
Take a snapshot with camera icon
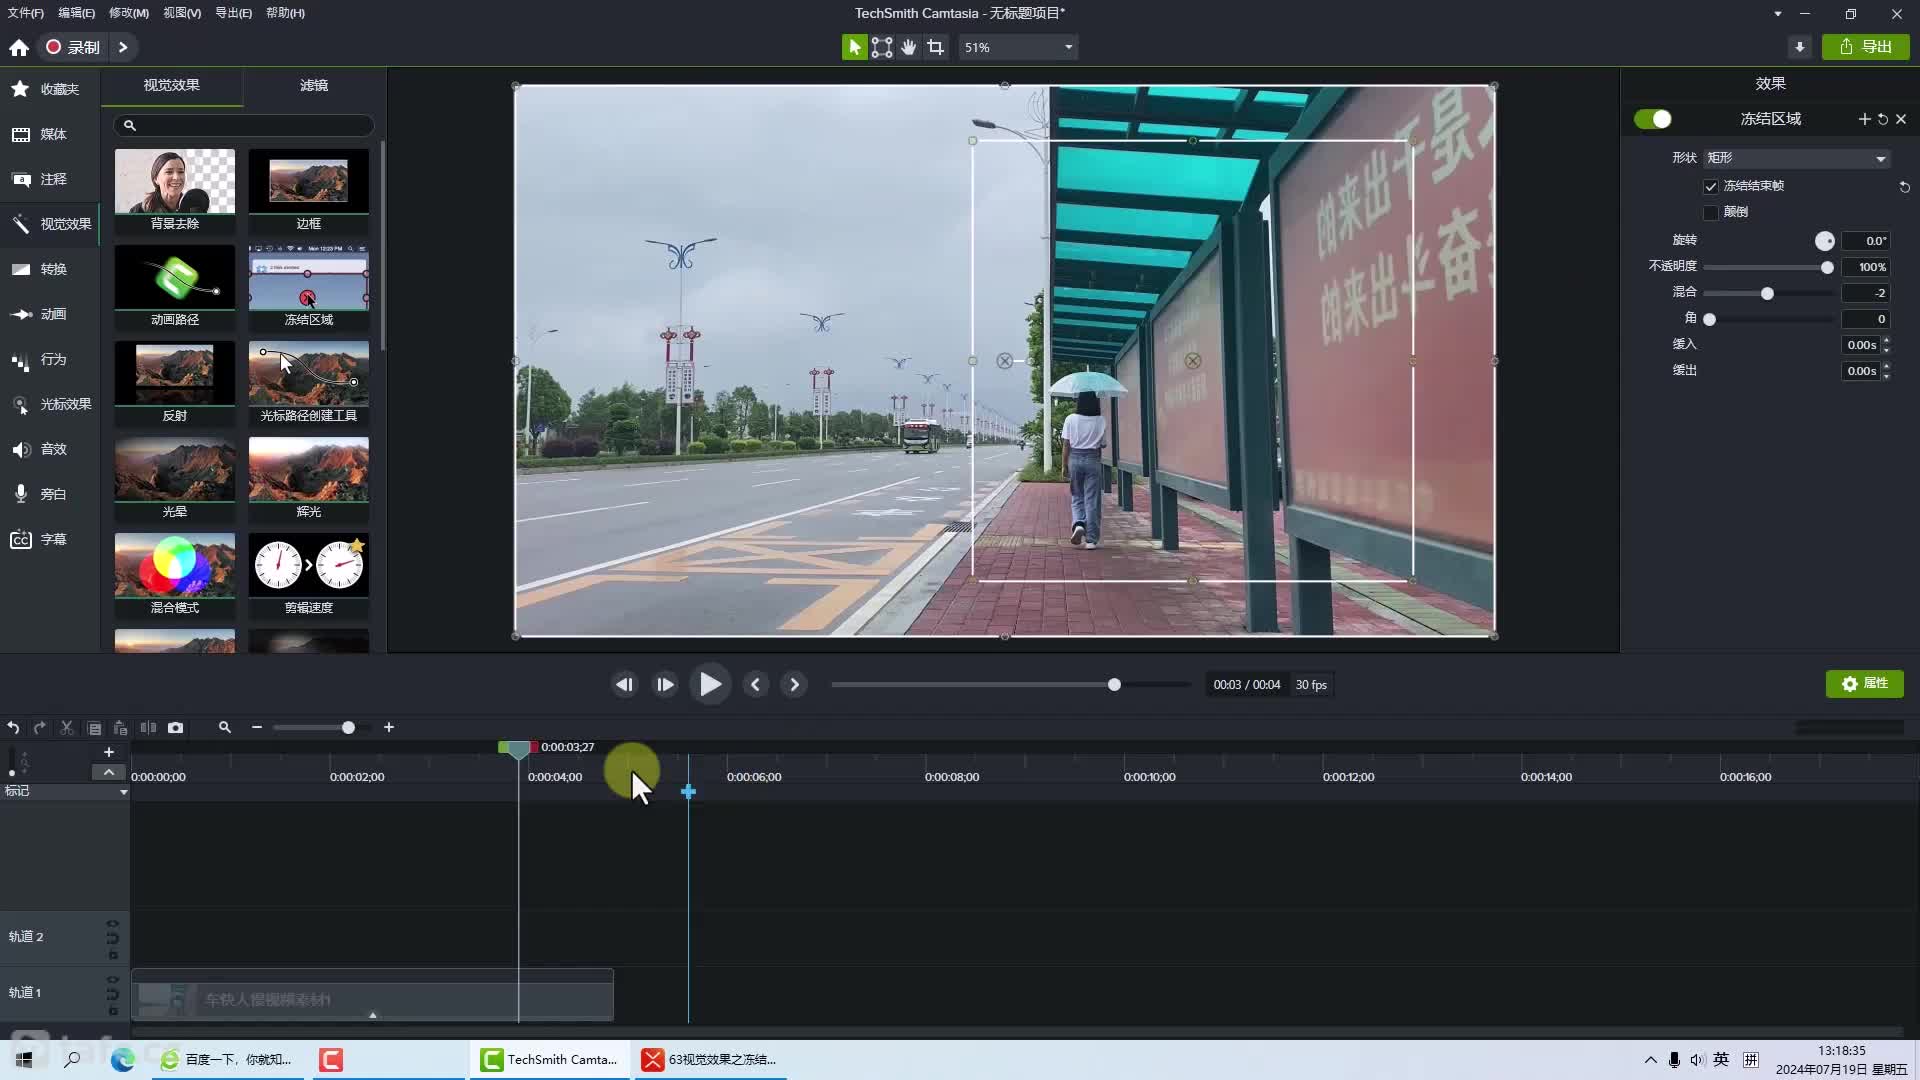(x=176, y=728)
